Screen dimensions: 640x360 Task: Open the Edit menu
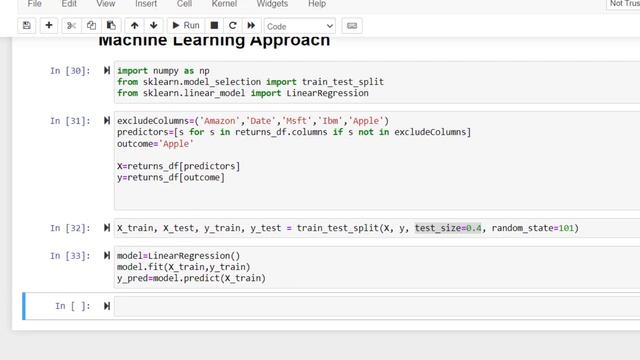click(x=69, y=4)
